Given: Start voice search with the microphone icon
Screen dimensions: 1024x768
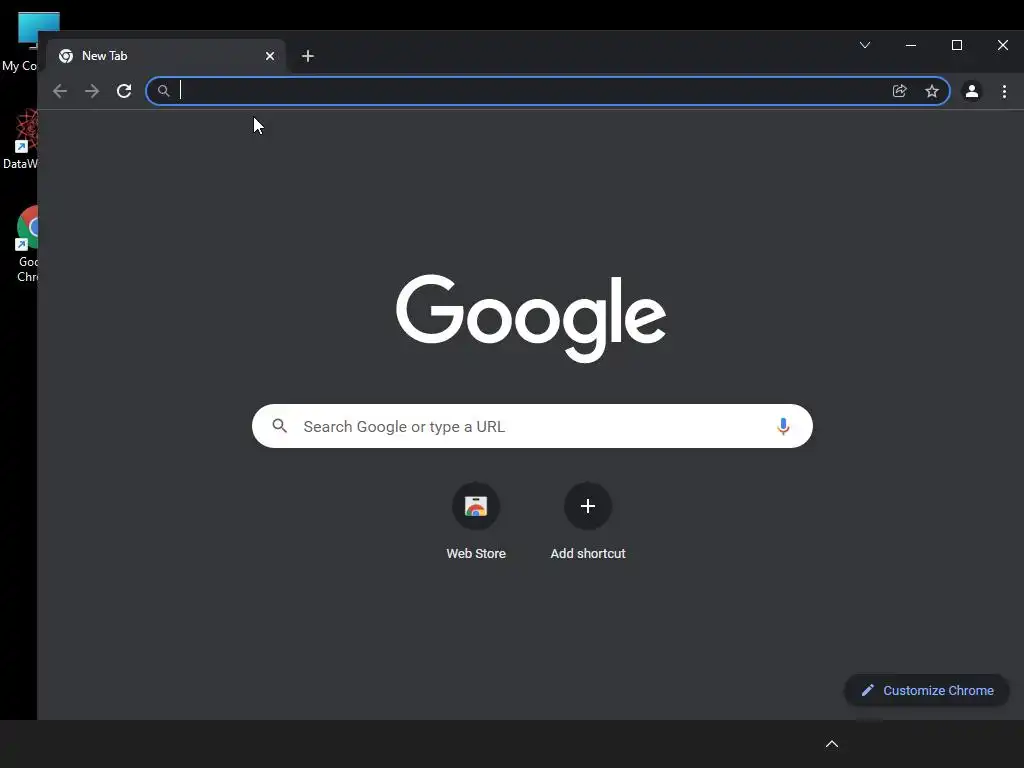Looking at the screenshot, I should click(783, 426).
